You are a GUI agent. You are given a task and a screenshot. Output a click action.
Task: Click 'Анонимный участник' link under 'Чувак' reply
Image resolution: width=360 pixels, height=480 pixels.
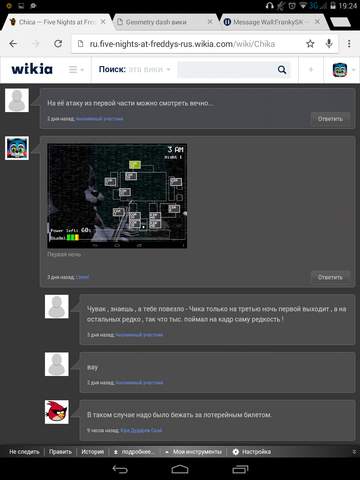click(x=139, y=335)
